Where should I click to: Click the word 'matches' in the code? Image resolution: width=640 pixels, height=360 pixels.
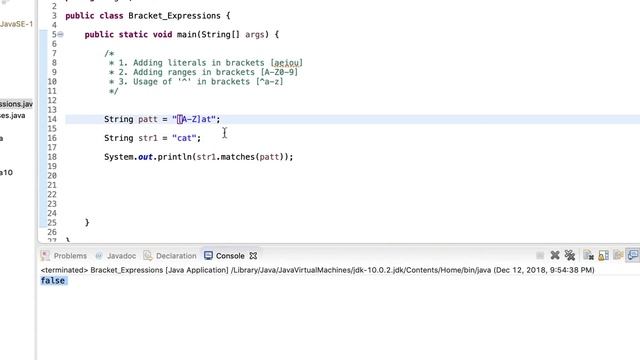[237, 157]
